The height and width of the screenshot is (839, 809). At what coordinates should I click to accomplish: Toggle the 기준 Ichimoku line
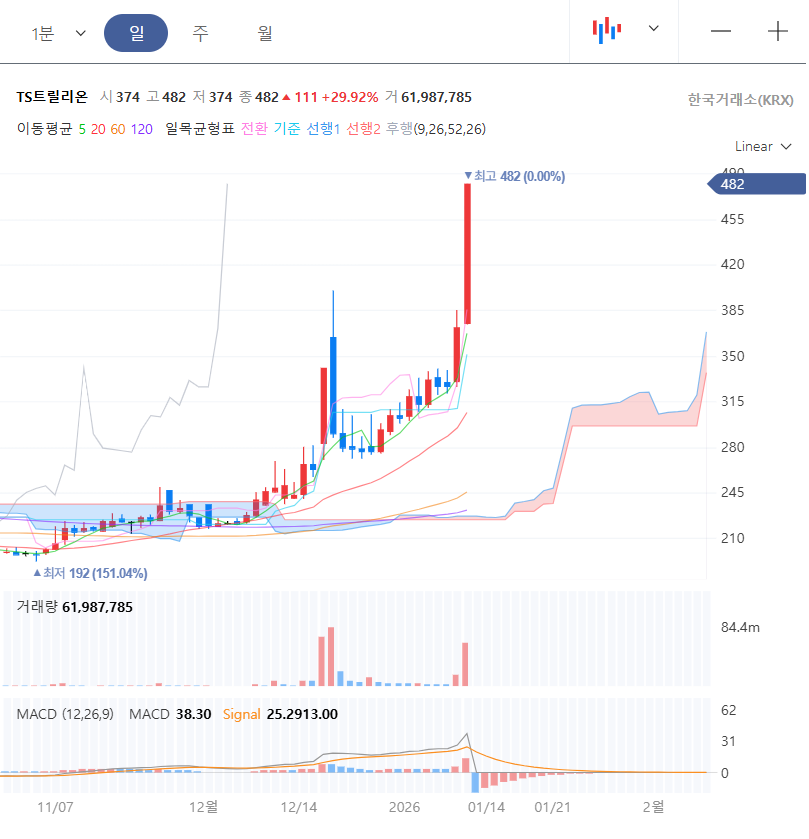point(287,129)
